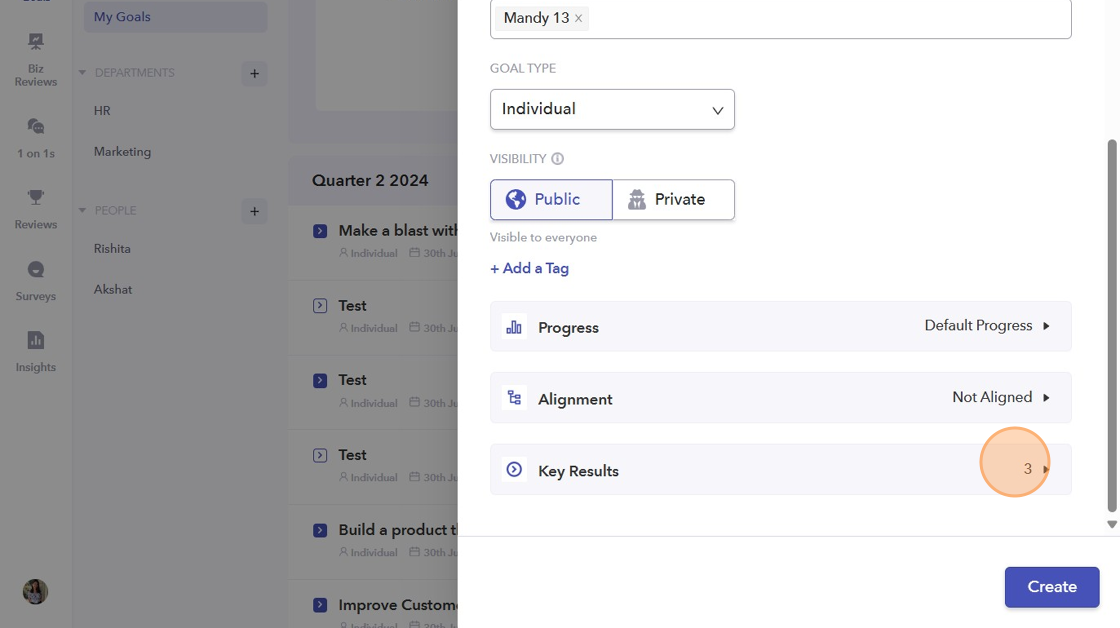Add a new person with plus icon
1120x628 pixels.
click(x=254, y=211)
